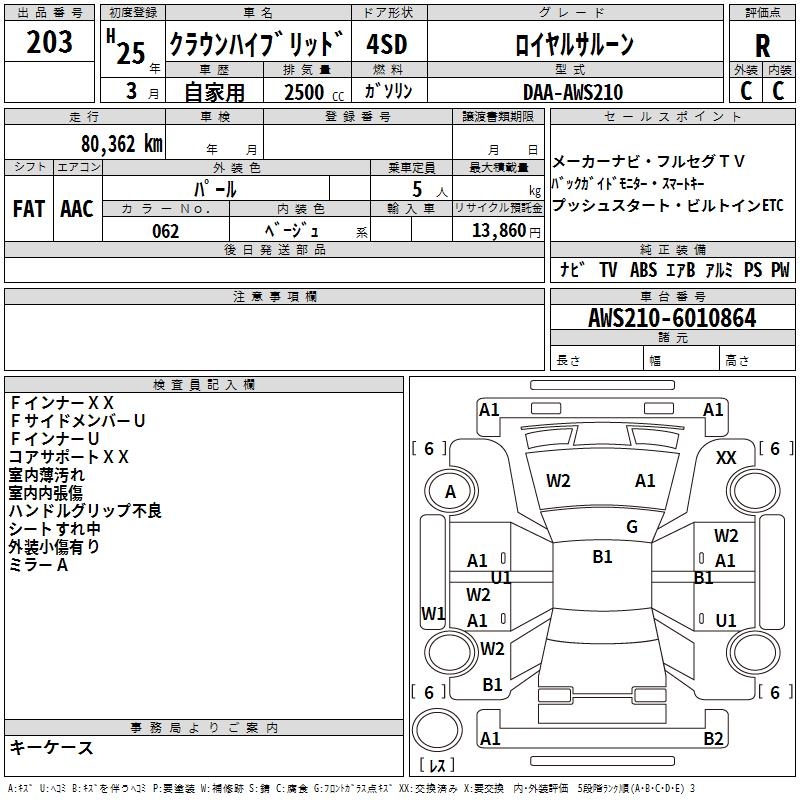Click the fuel type "ガソリン"
This screenshot has width=800, height=800.
(x=388, y=91)
